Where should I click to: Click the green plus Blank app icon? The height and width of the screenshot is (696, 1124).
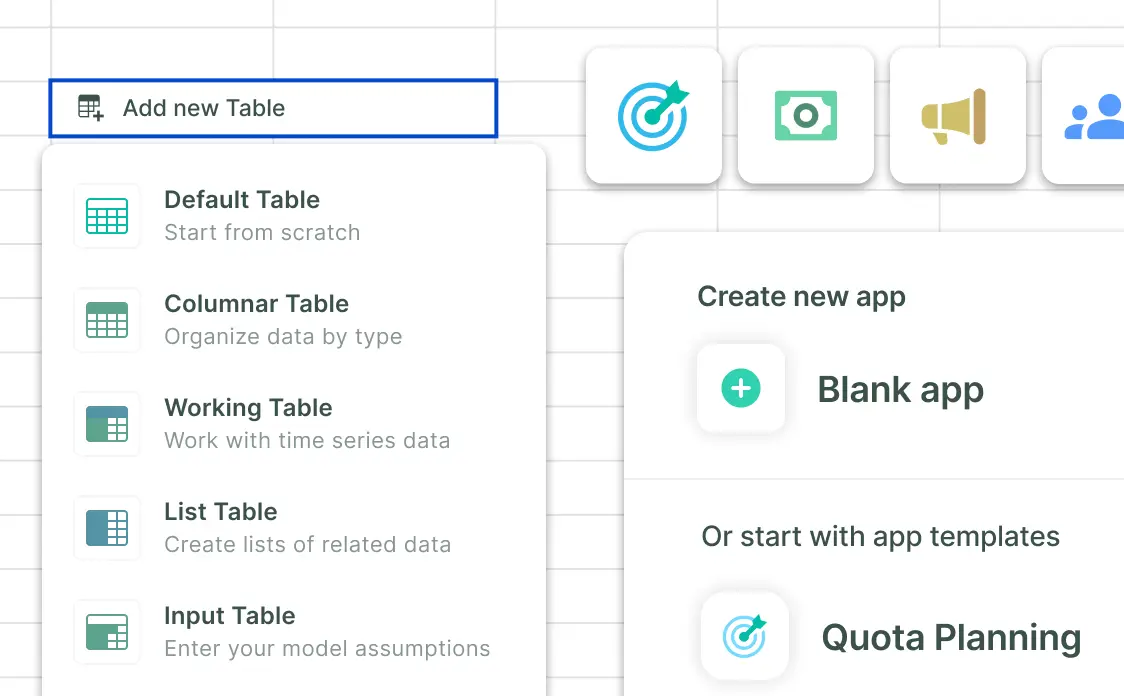(x=740, y=388)
